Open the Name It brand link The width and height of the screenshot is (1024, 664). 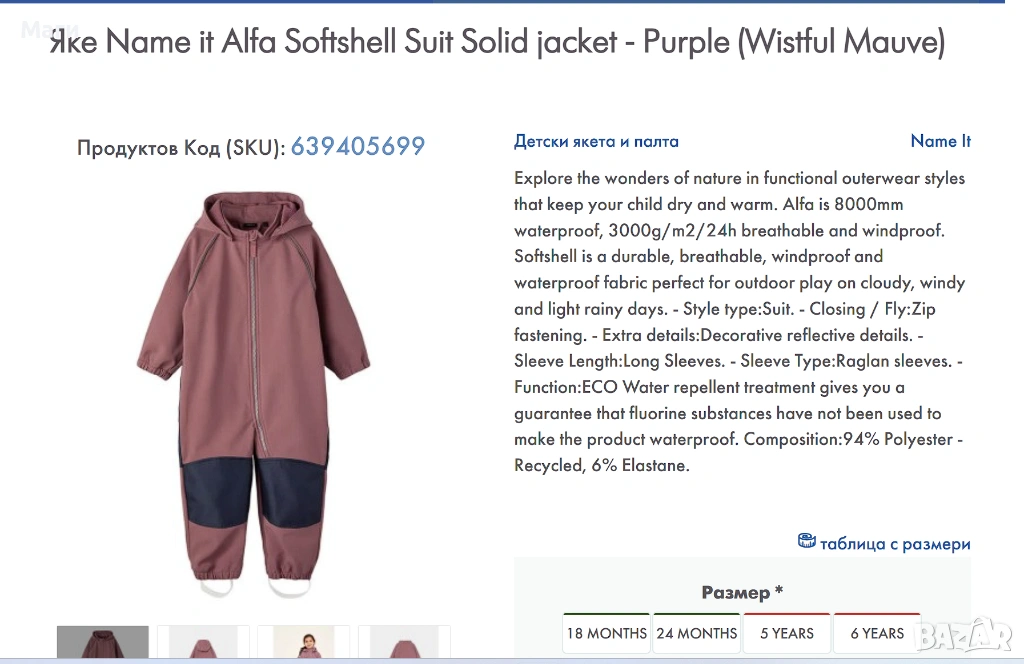point(940,141)
